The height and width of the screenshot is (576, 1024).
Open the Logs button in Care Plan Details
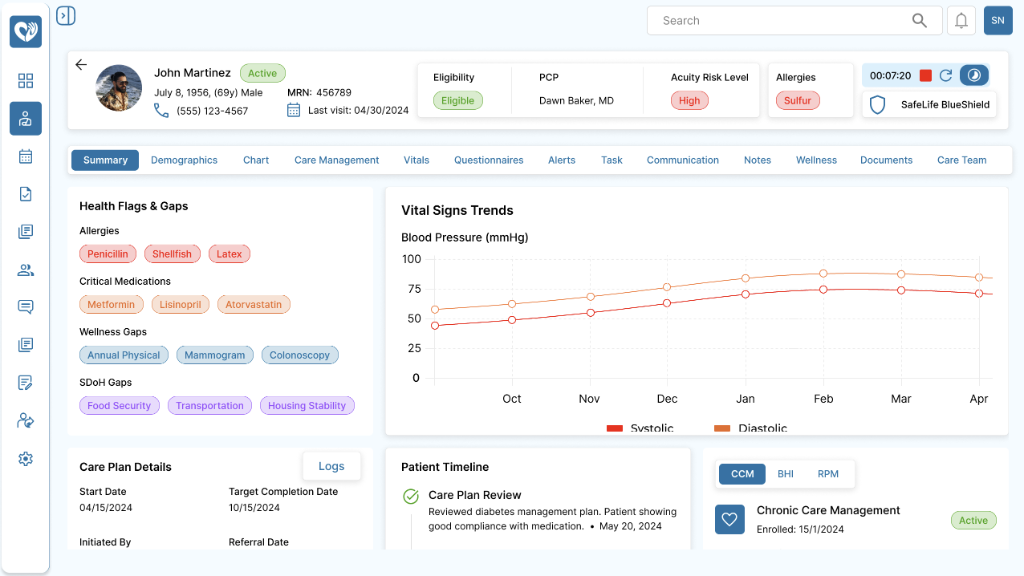click(331, 466)
